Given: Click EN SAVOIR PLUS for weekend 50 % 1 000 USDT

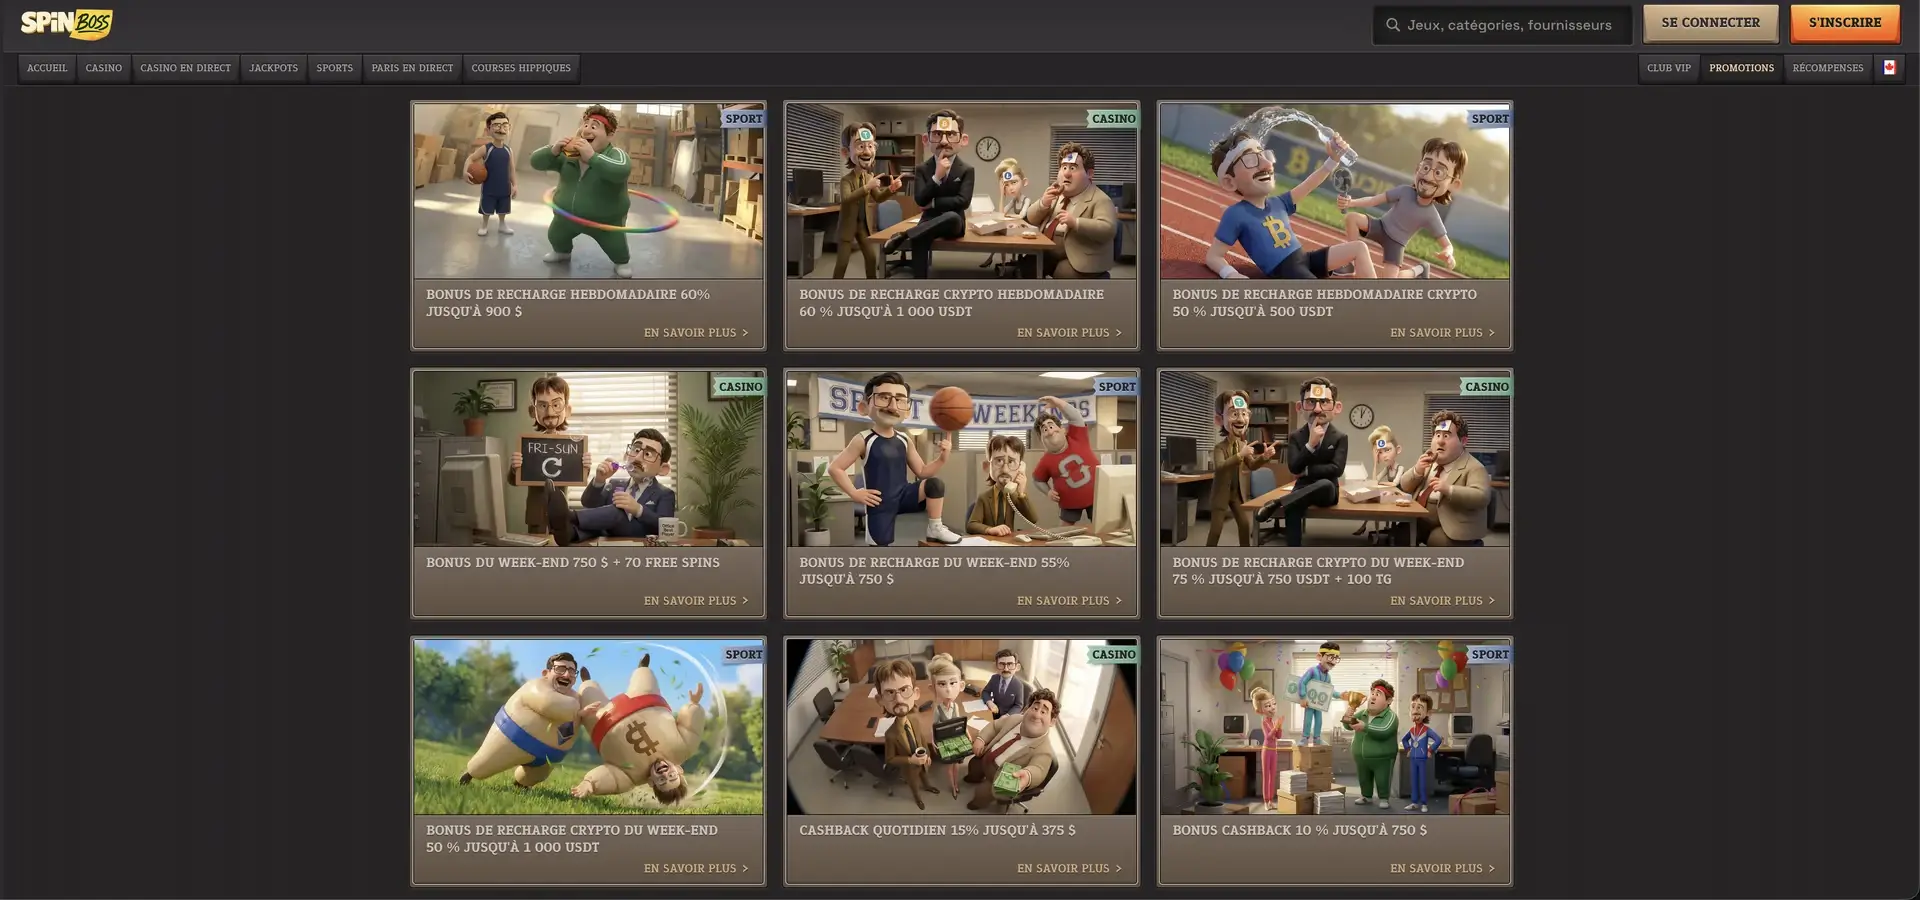Looking at the screenshot, I should [x=696, y=869].
